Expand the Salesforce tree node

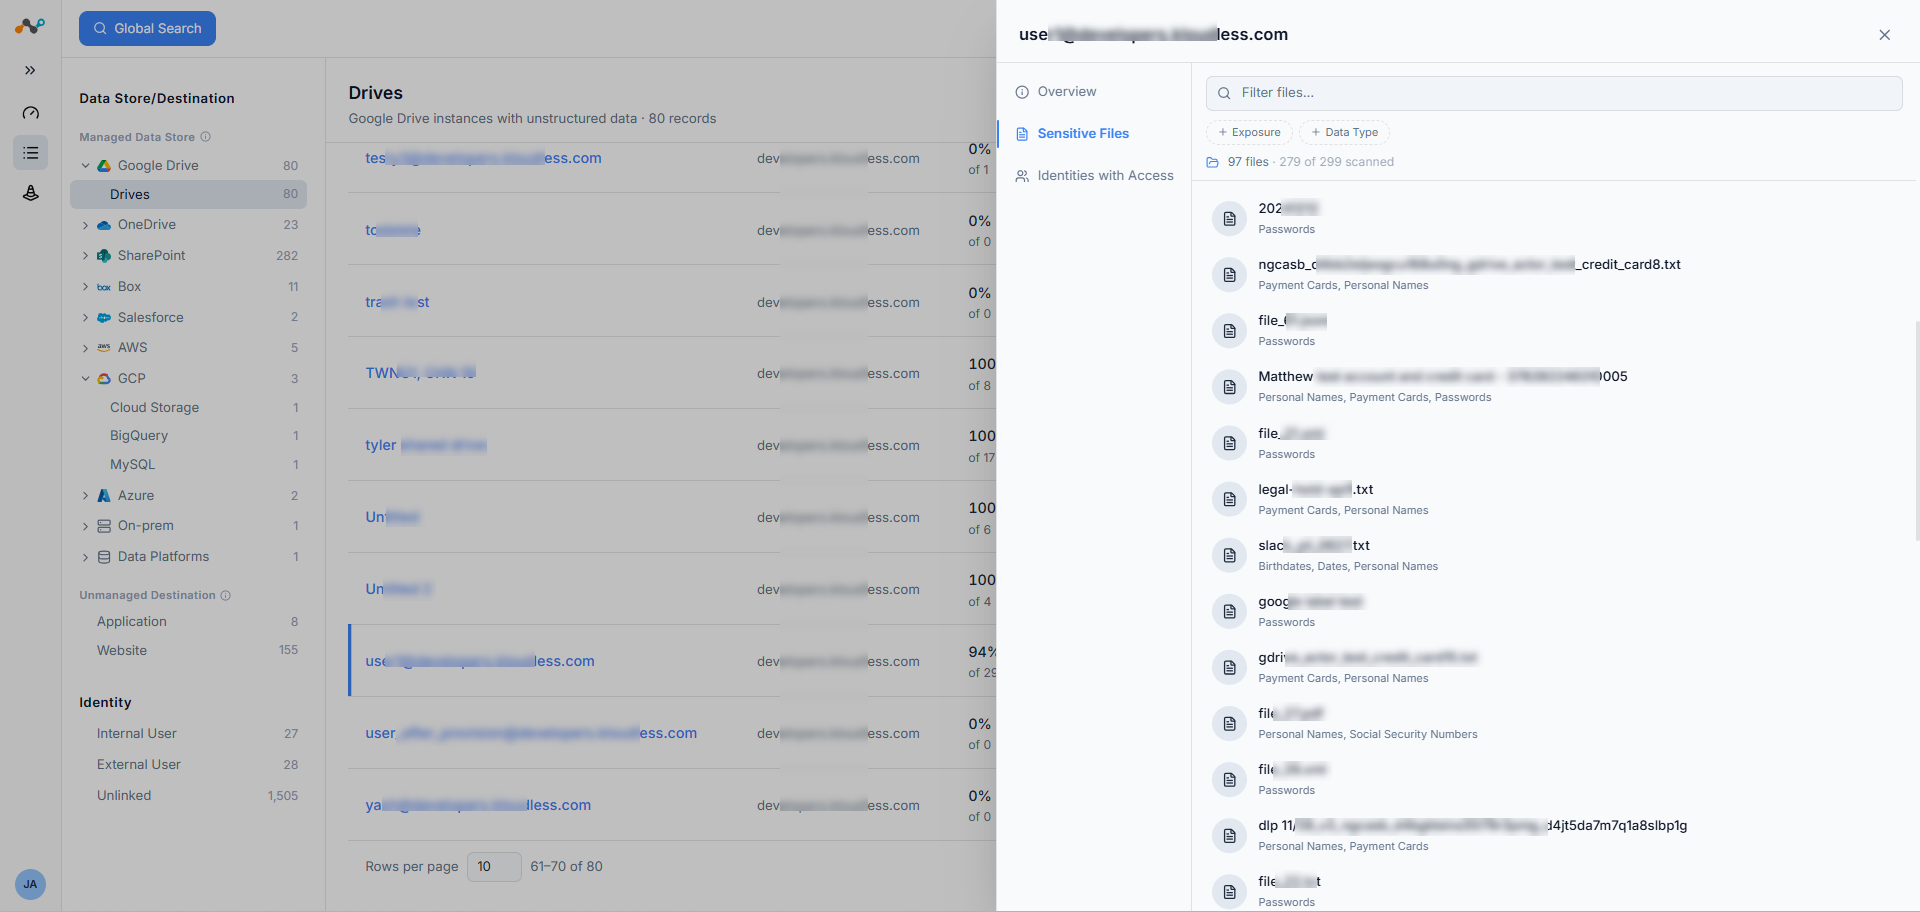(x=85, y=318)
